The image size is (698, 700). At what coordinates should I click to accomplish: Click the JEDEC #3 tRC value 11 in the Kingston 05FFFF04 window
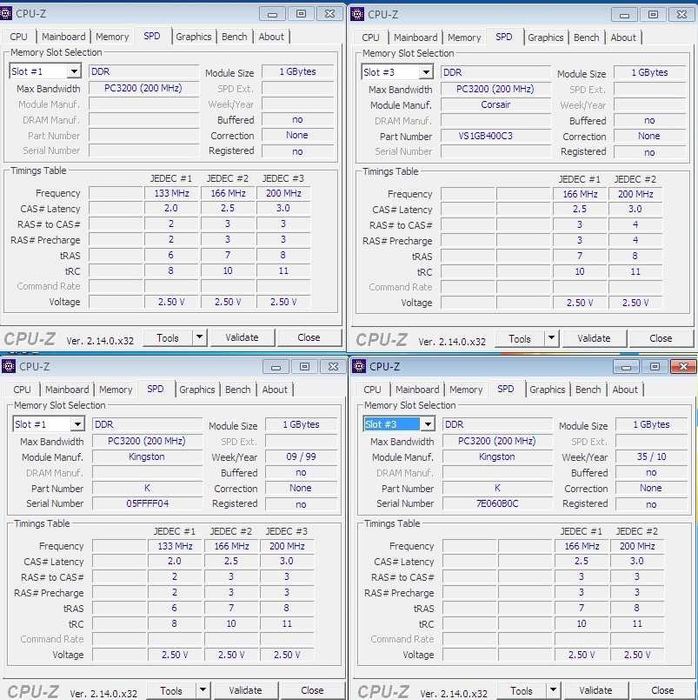coord(287,624)
